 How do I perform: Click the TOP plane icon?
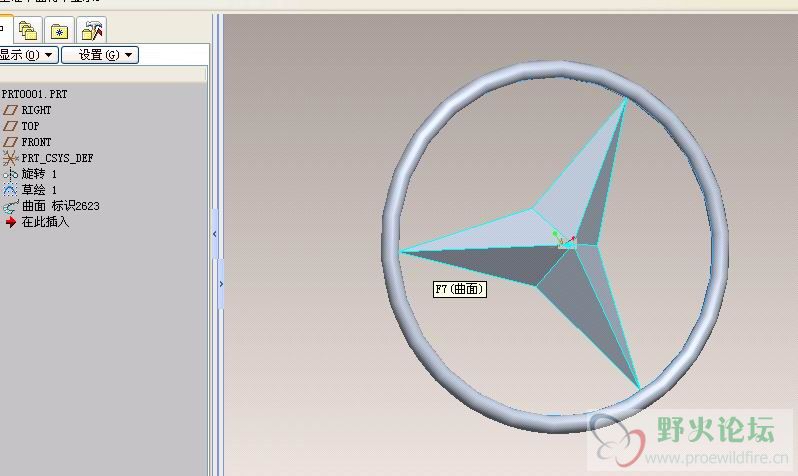click(x=10, y=126)
